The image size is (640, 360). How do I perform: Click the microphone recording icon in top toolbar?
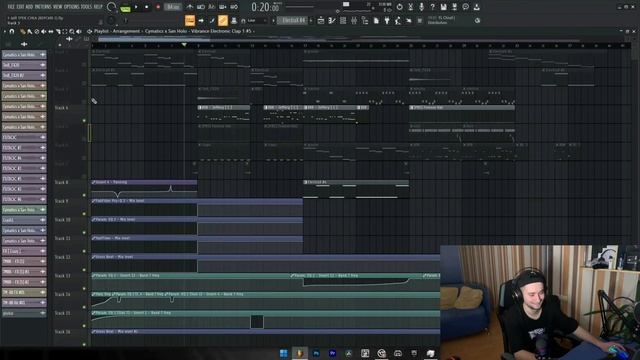click(422, 7)
